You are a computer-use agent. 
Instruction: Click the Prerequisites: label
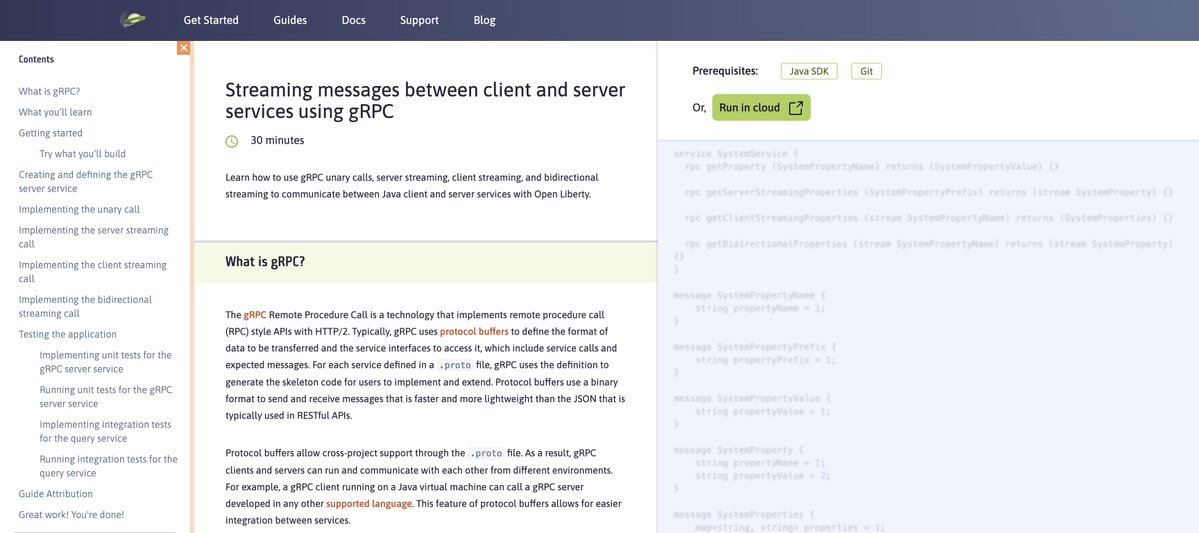click(x=725, y=71)
